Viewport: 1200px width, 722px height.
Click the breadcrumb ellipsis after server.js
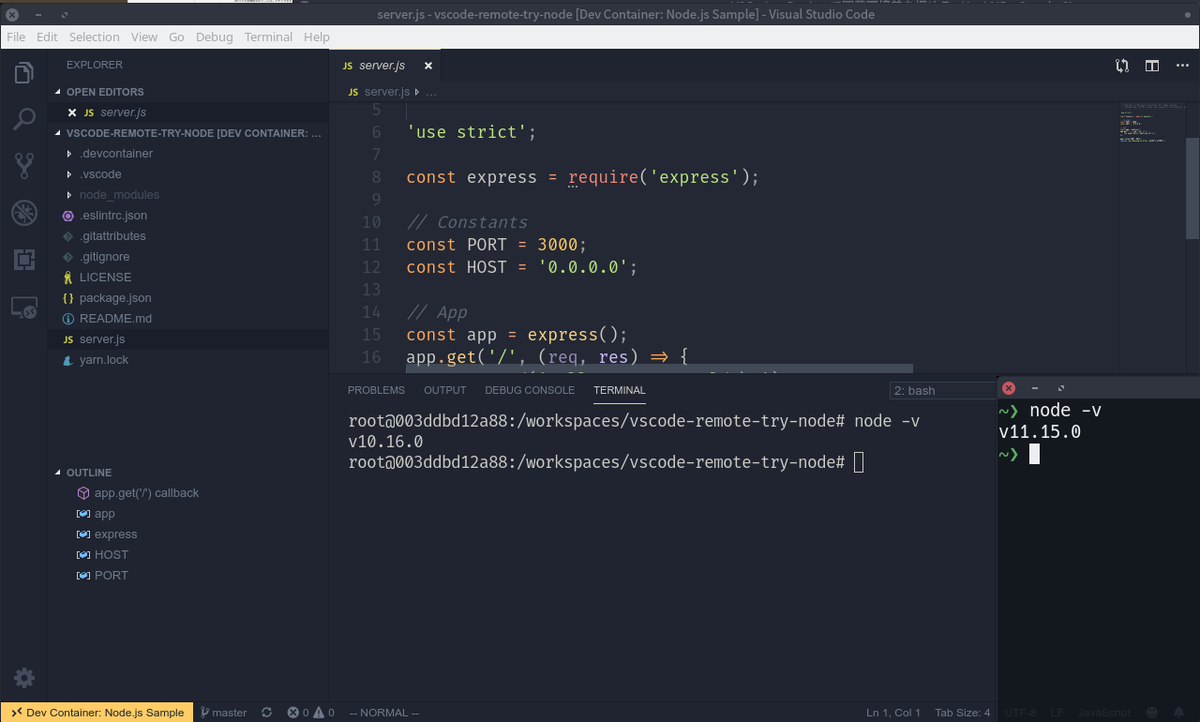coord(431,92)
